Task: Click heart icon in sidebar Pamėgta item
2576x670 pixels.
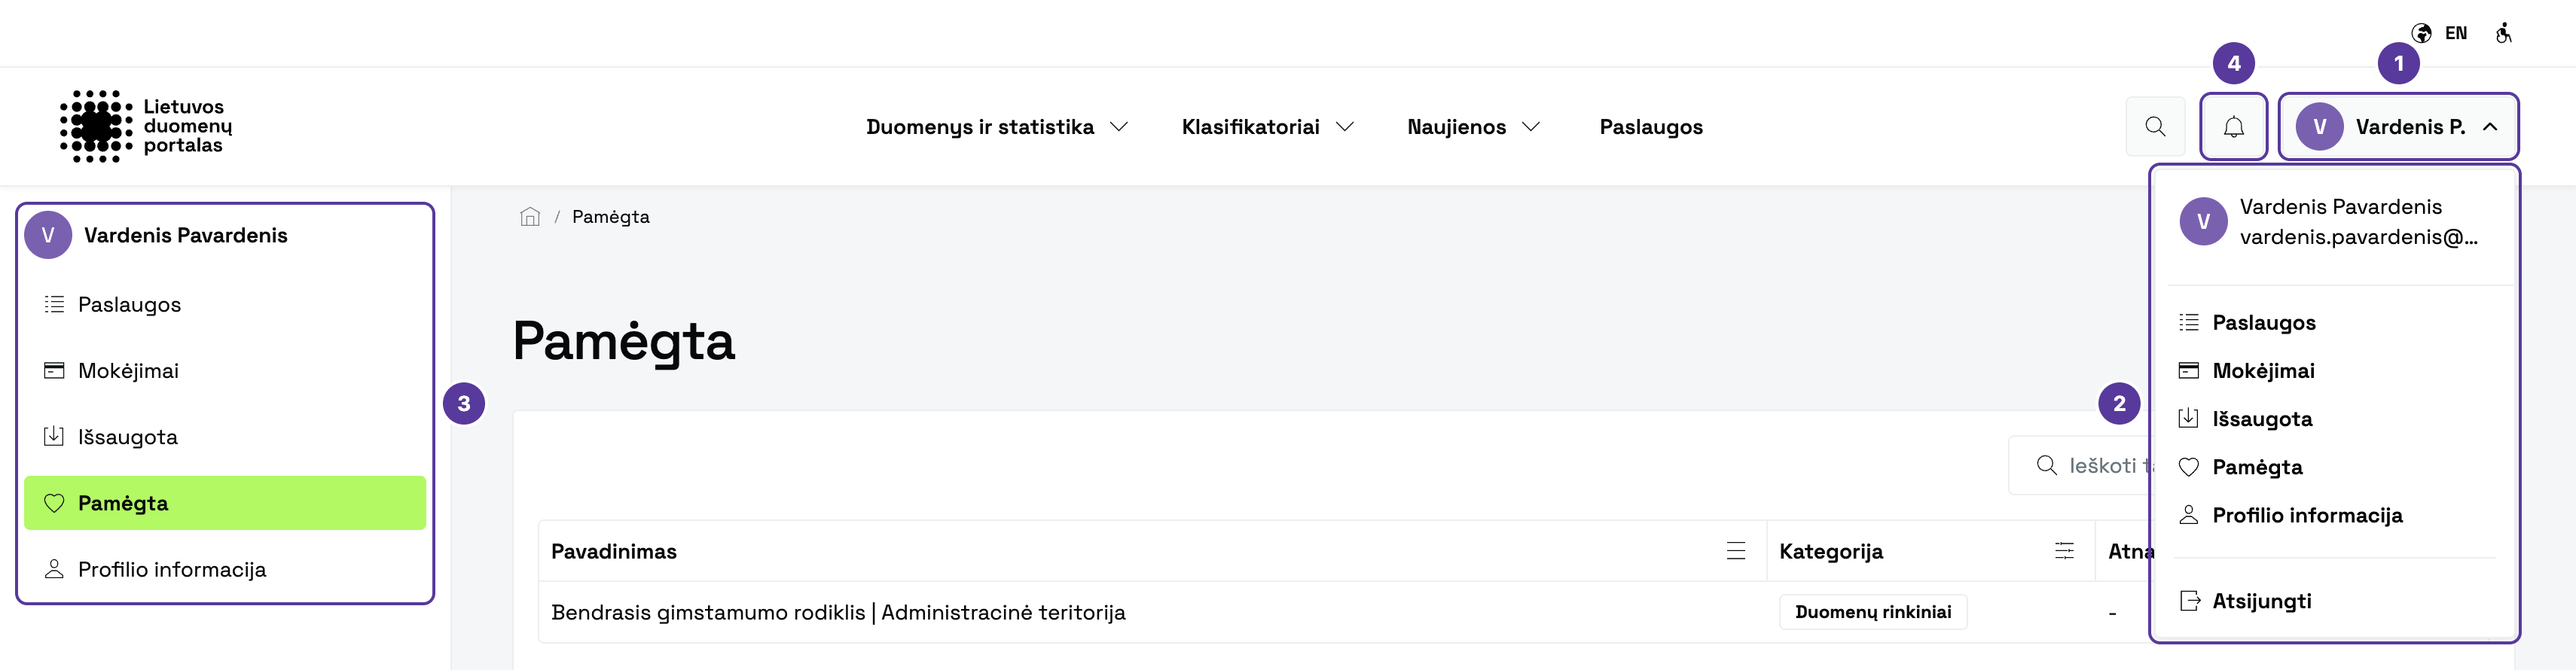Action: click(x=54, y=503)
